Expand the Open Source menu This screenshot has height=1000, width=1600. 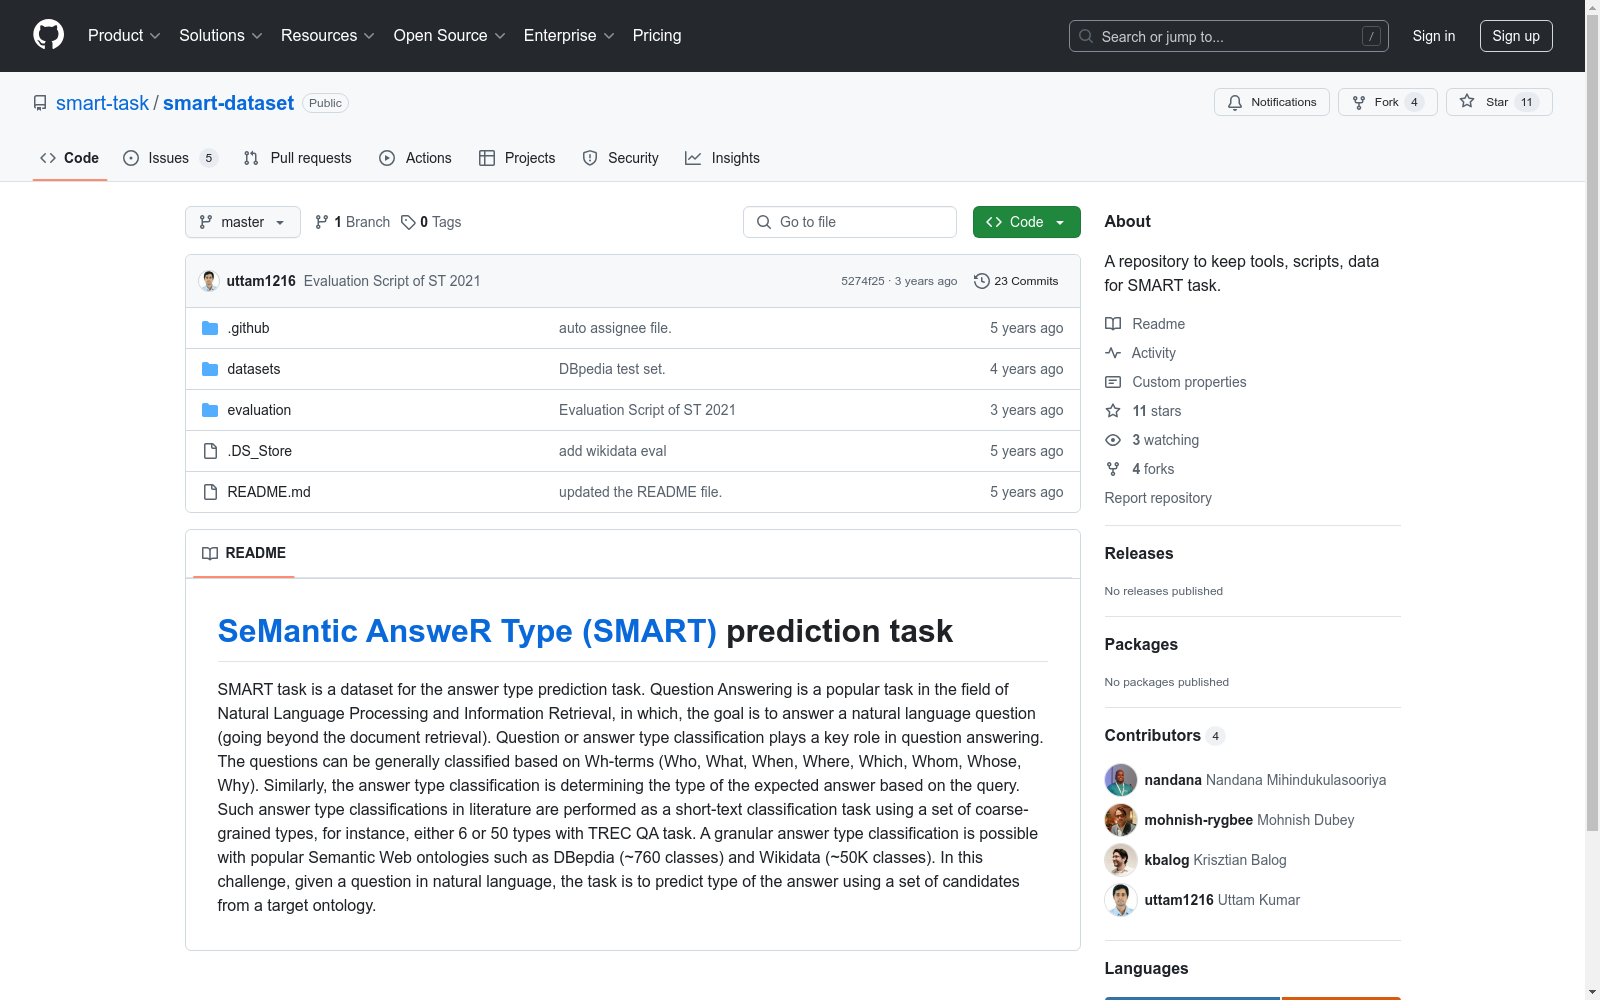pos(450,36)
